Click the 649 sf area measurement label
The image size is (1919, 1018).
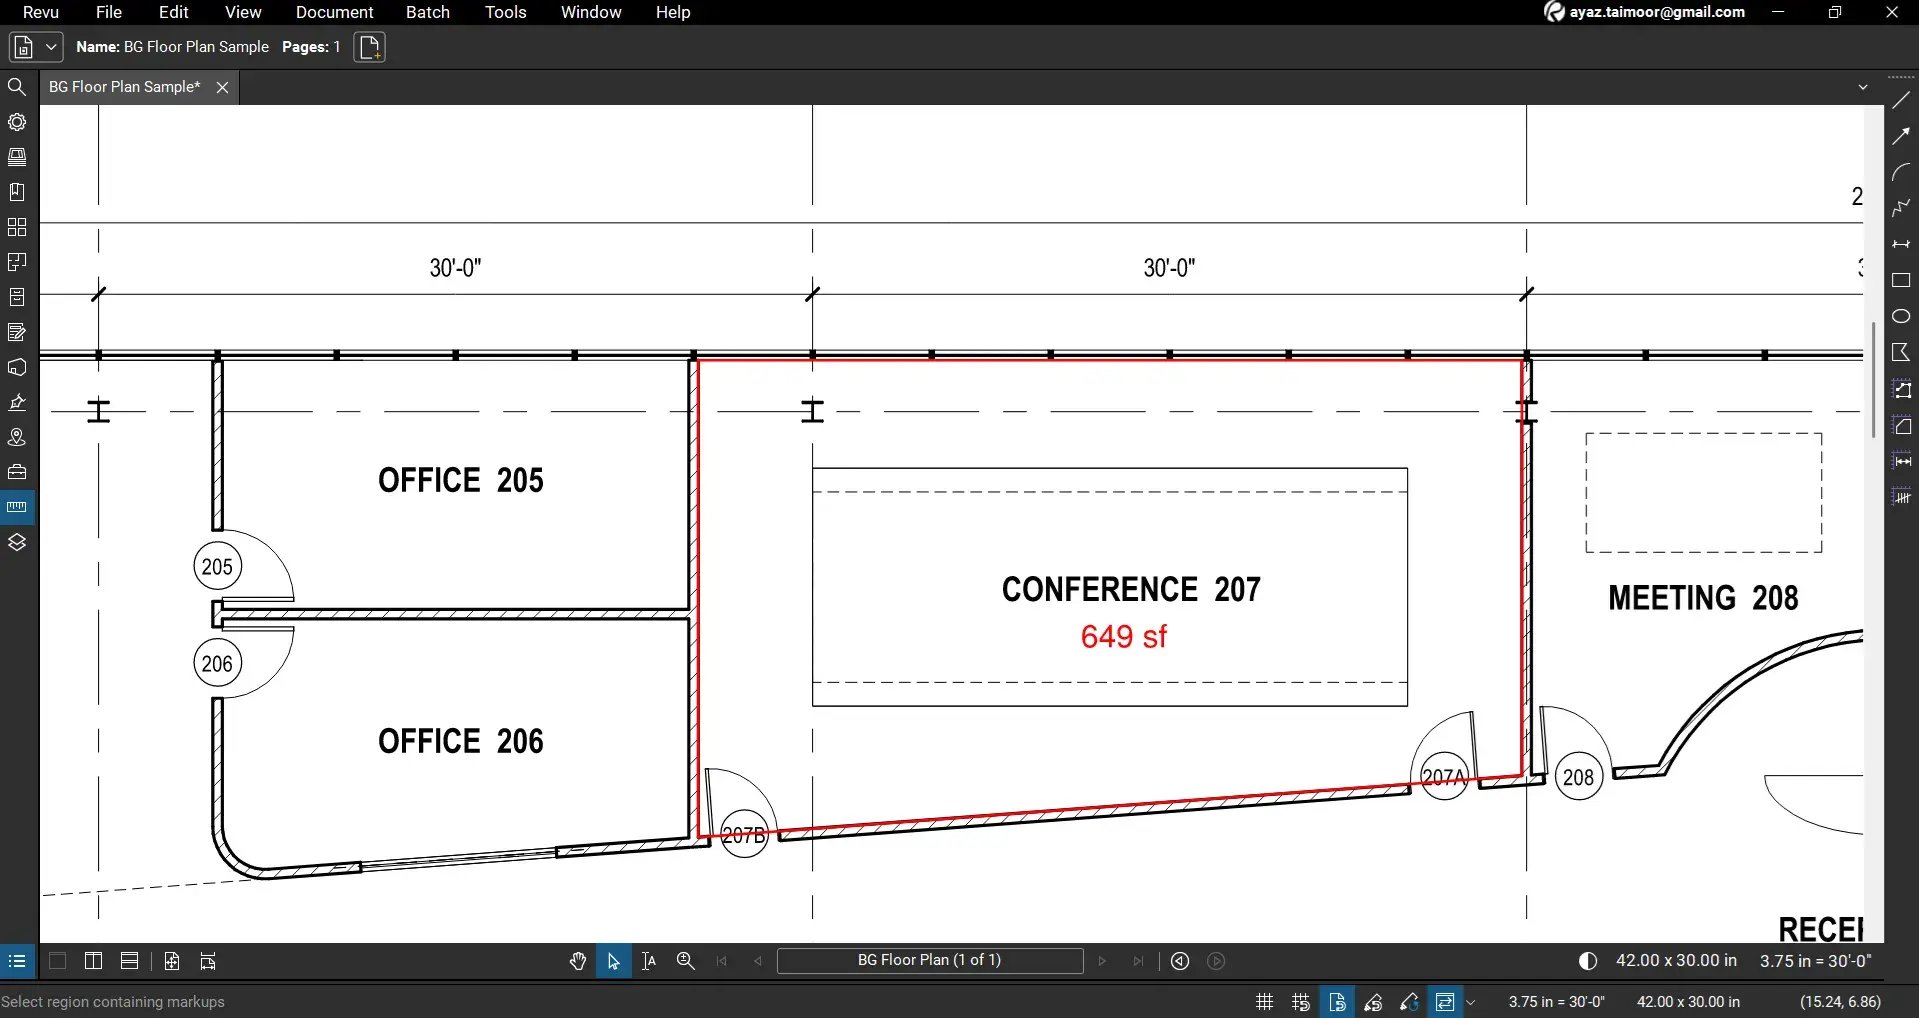tap(1124, 637)
